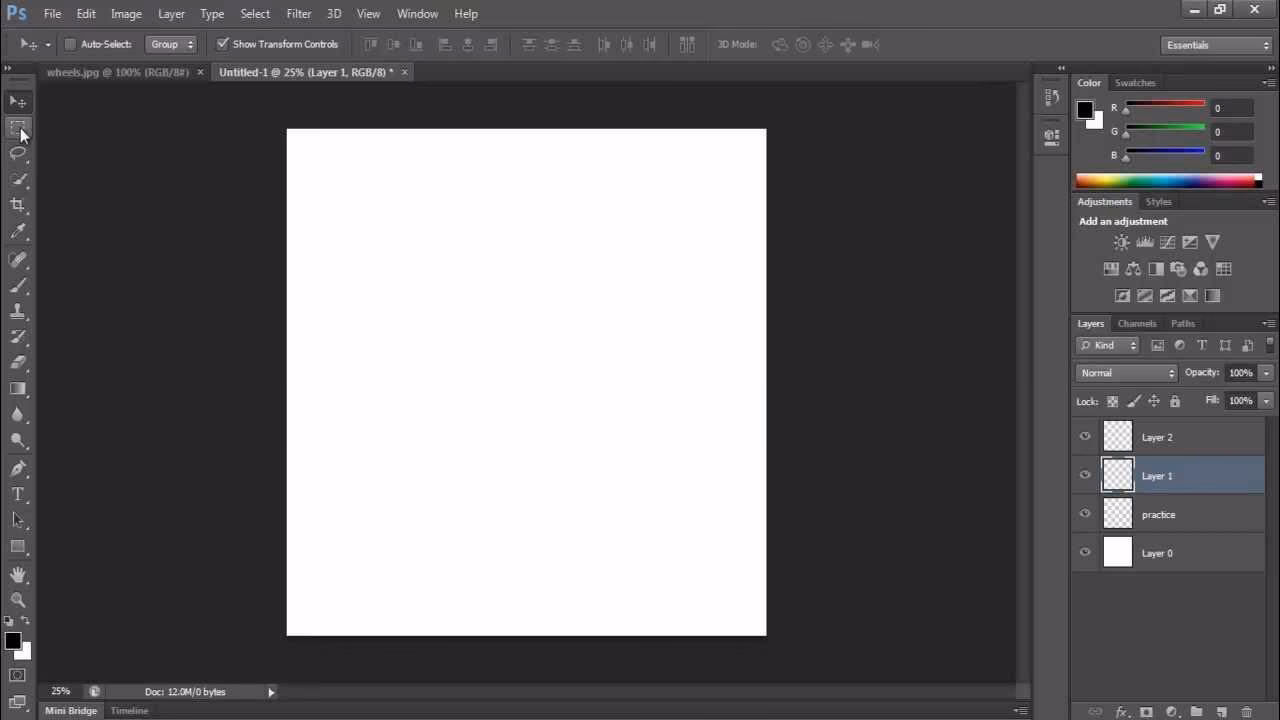Enable the Auto-Select checkbox

tap(70, 44)
